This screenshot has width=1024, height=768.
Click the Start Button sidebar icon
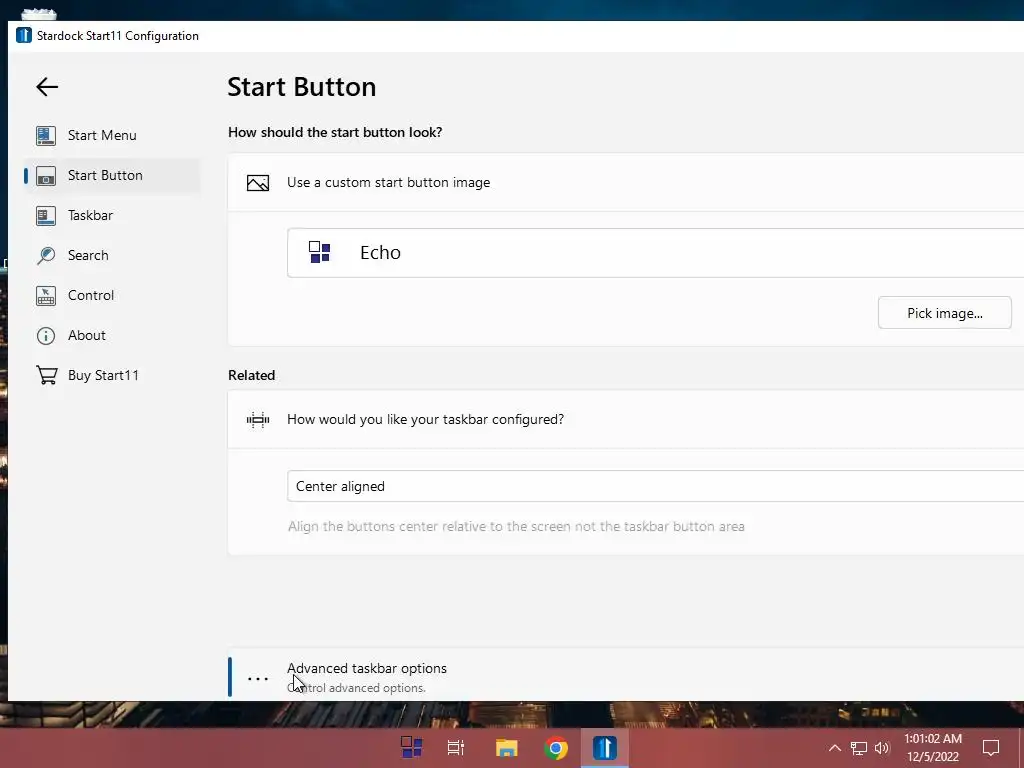pyautogui.click(x=46, y=176)
